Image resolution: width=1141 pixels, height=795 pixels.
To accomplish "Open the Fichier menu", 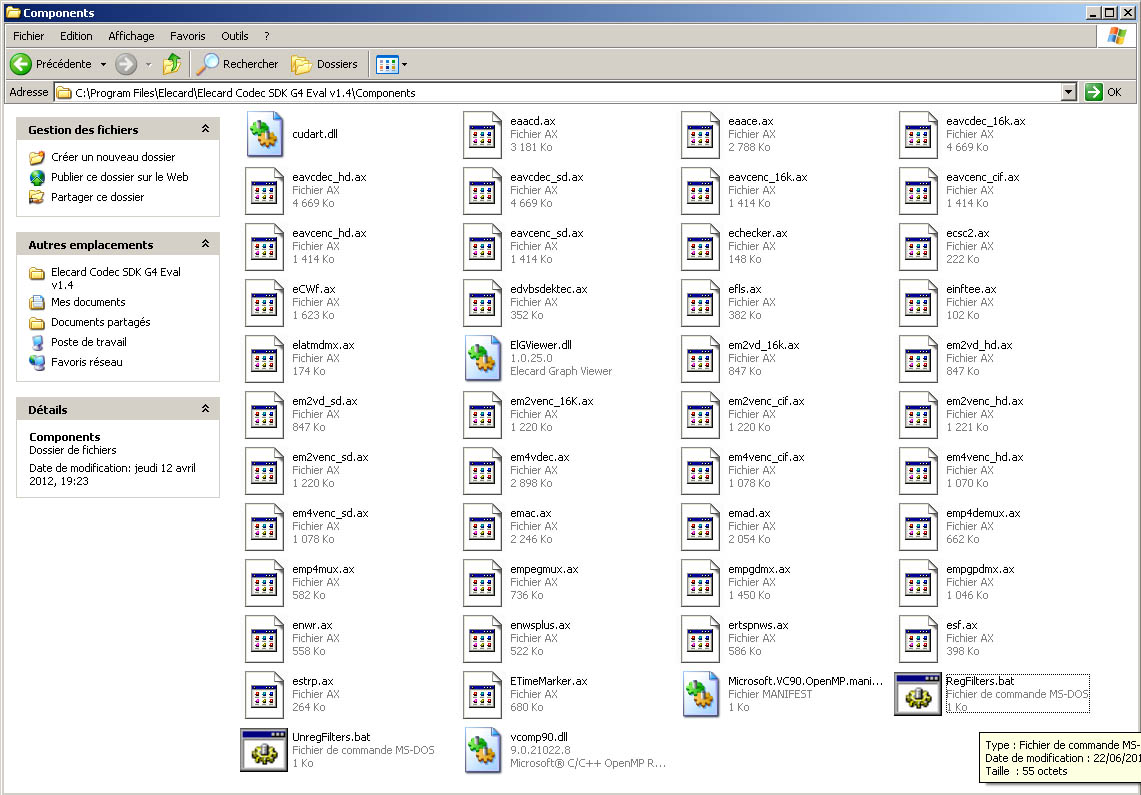I will click(x=28, y=36).
